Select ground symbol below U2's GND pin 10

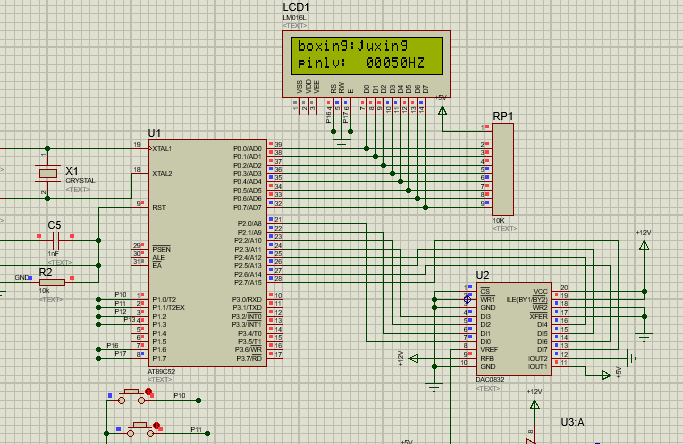(x=434, y=387)
